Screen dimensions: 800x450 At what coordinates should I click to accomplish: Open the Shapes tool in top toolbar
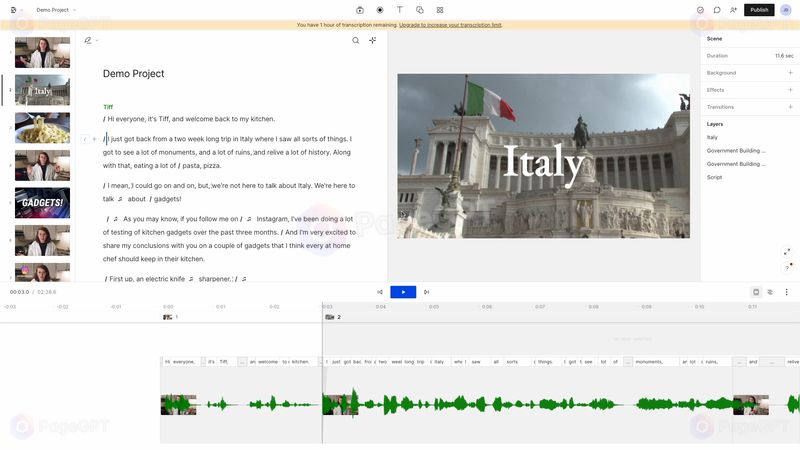tap(419, 10)
